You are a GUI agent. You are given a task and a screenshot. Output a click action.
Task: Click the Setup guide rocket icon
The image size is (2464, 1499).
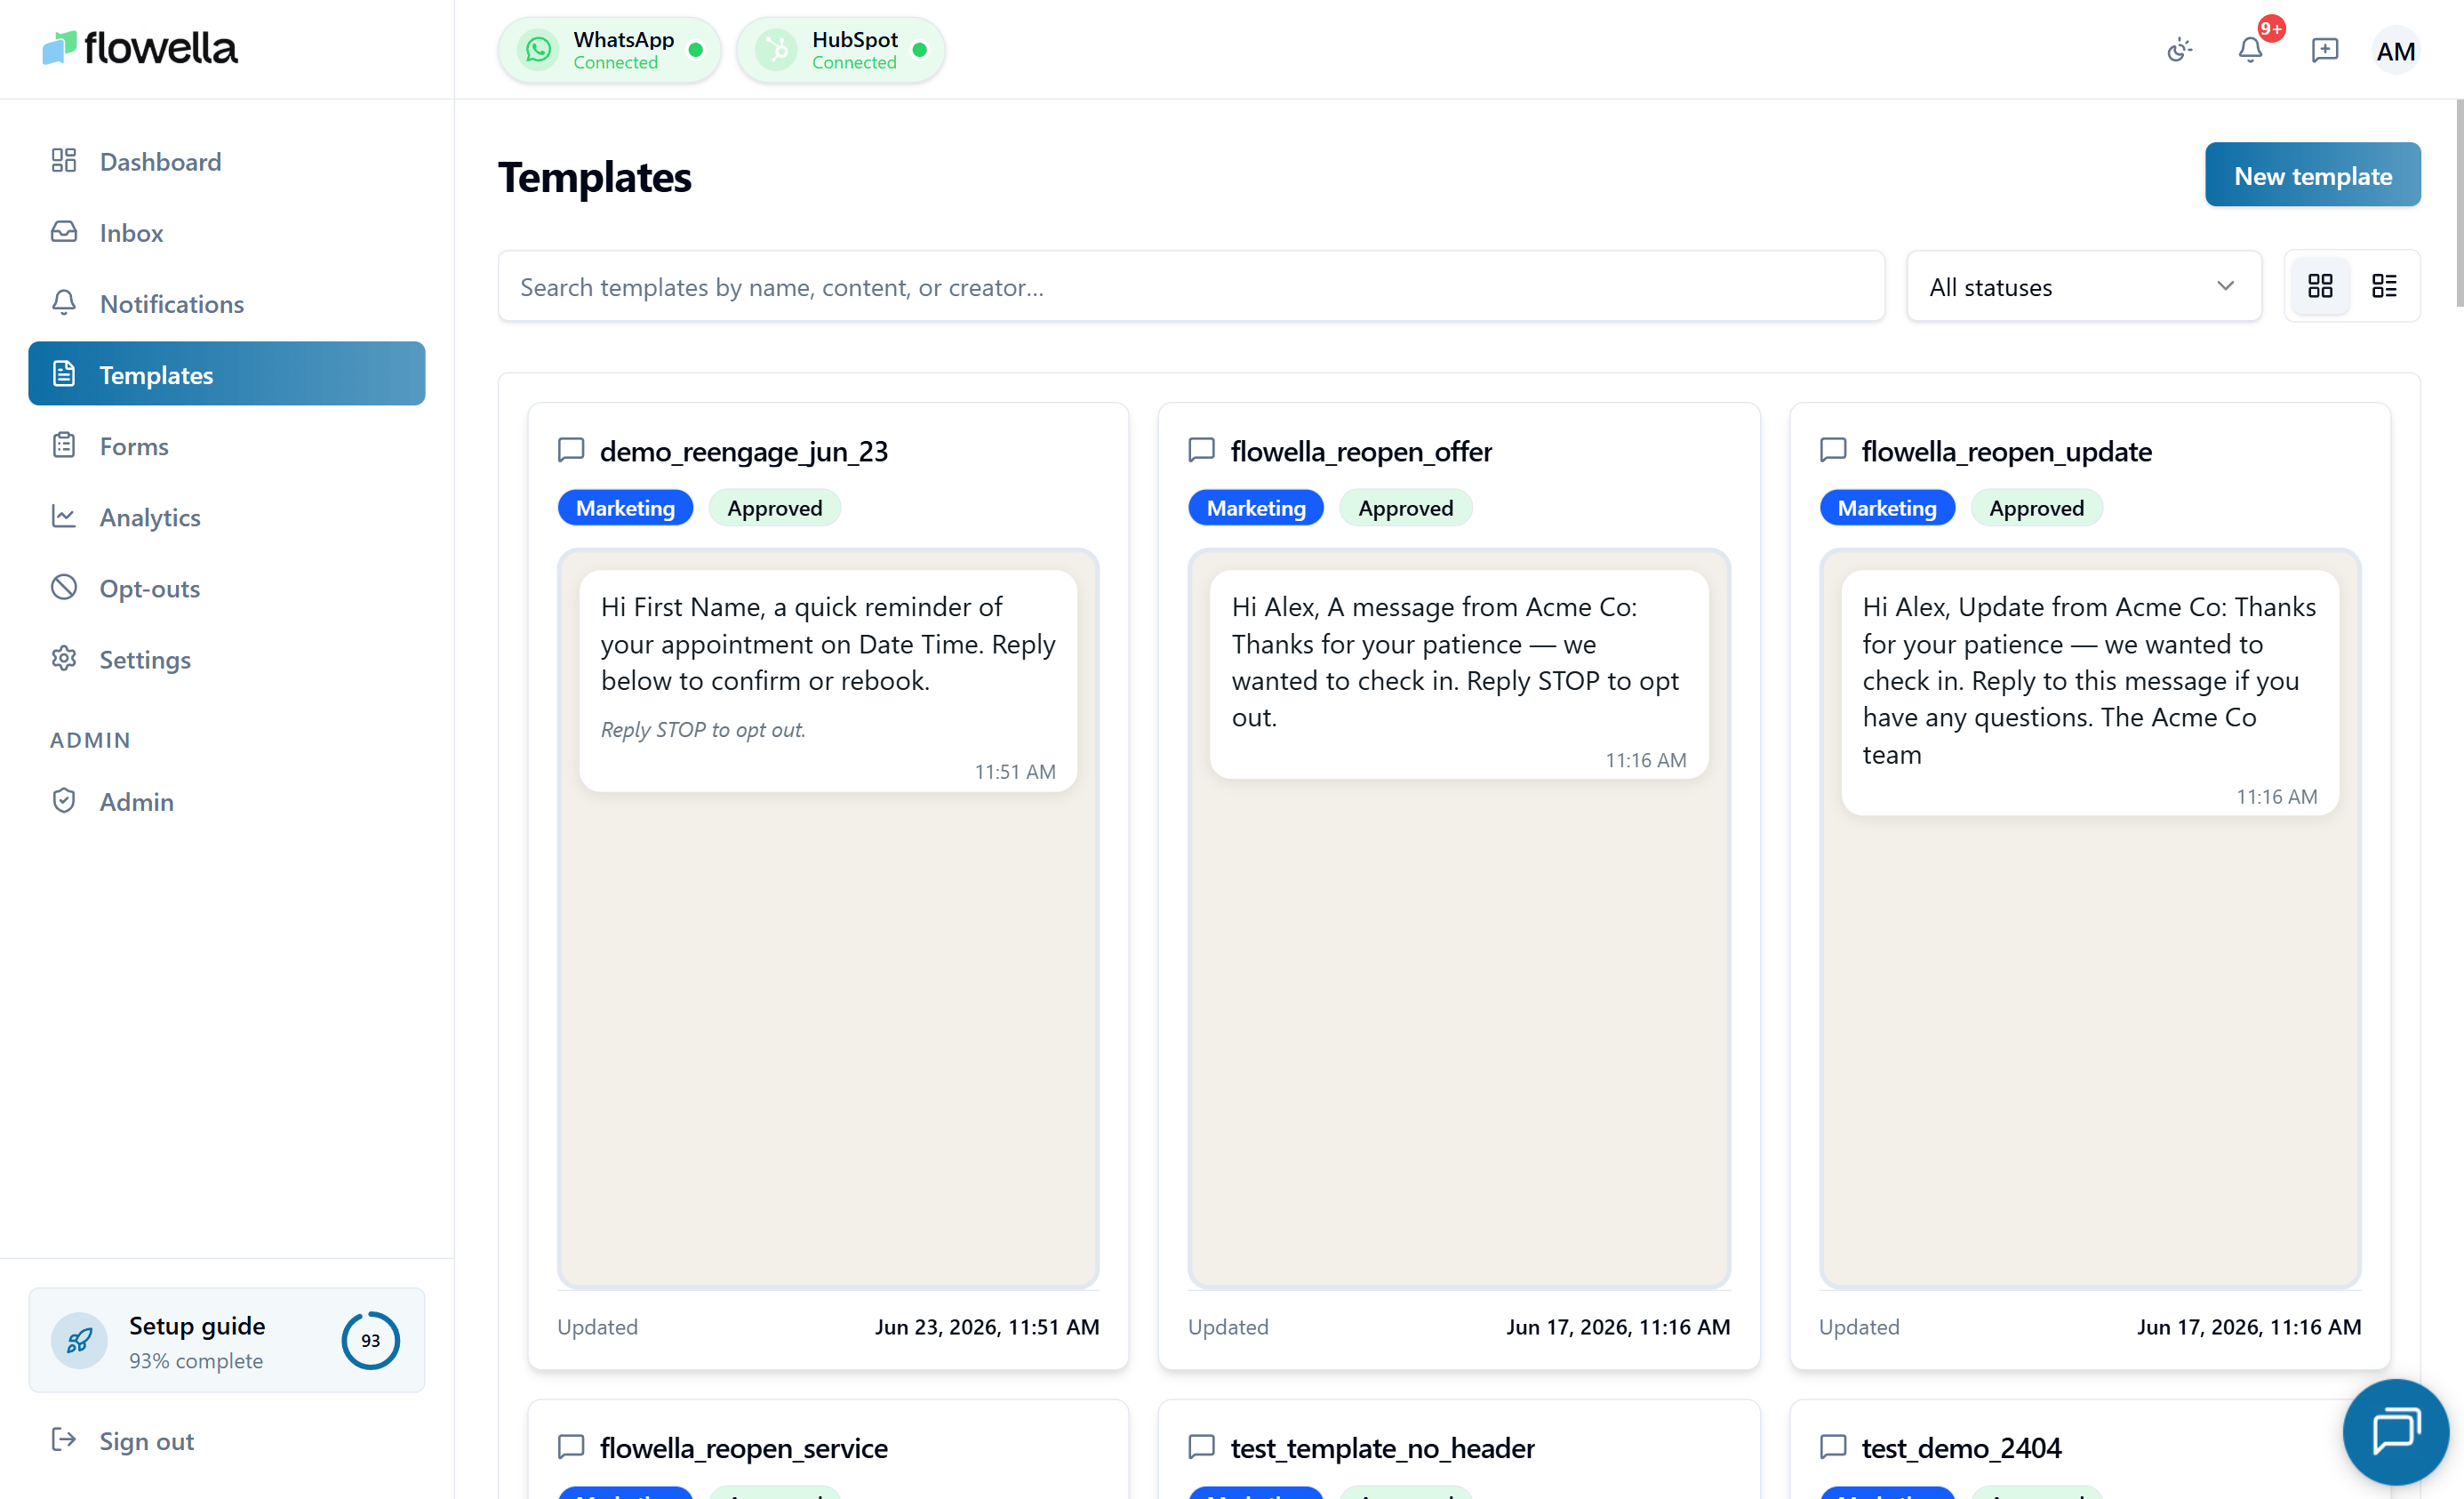(x=79, y=1340)
